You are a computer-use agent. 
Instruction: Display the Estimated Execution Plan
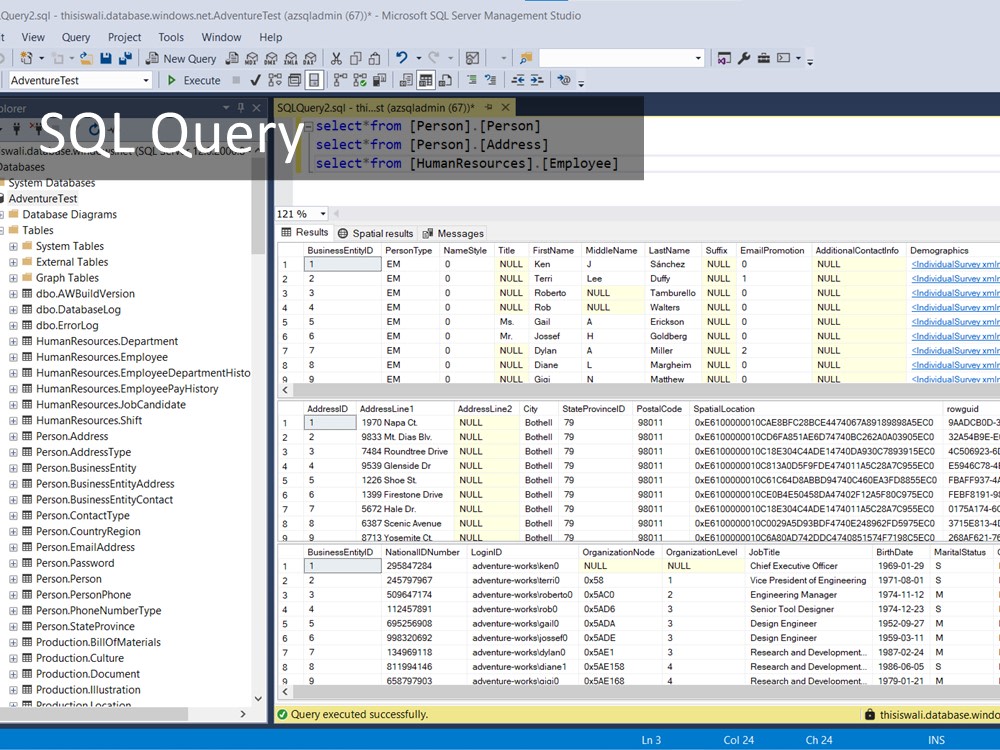click(x=275, y=80)
